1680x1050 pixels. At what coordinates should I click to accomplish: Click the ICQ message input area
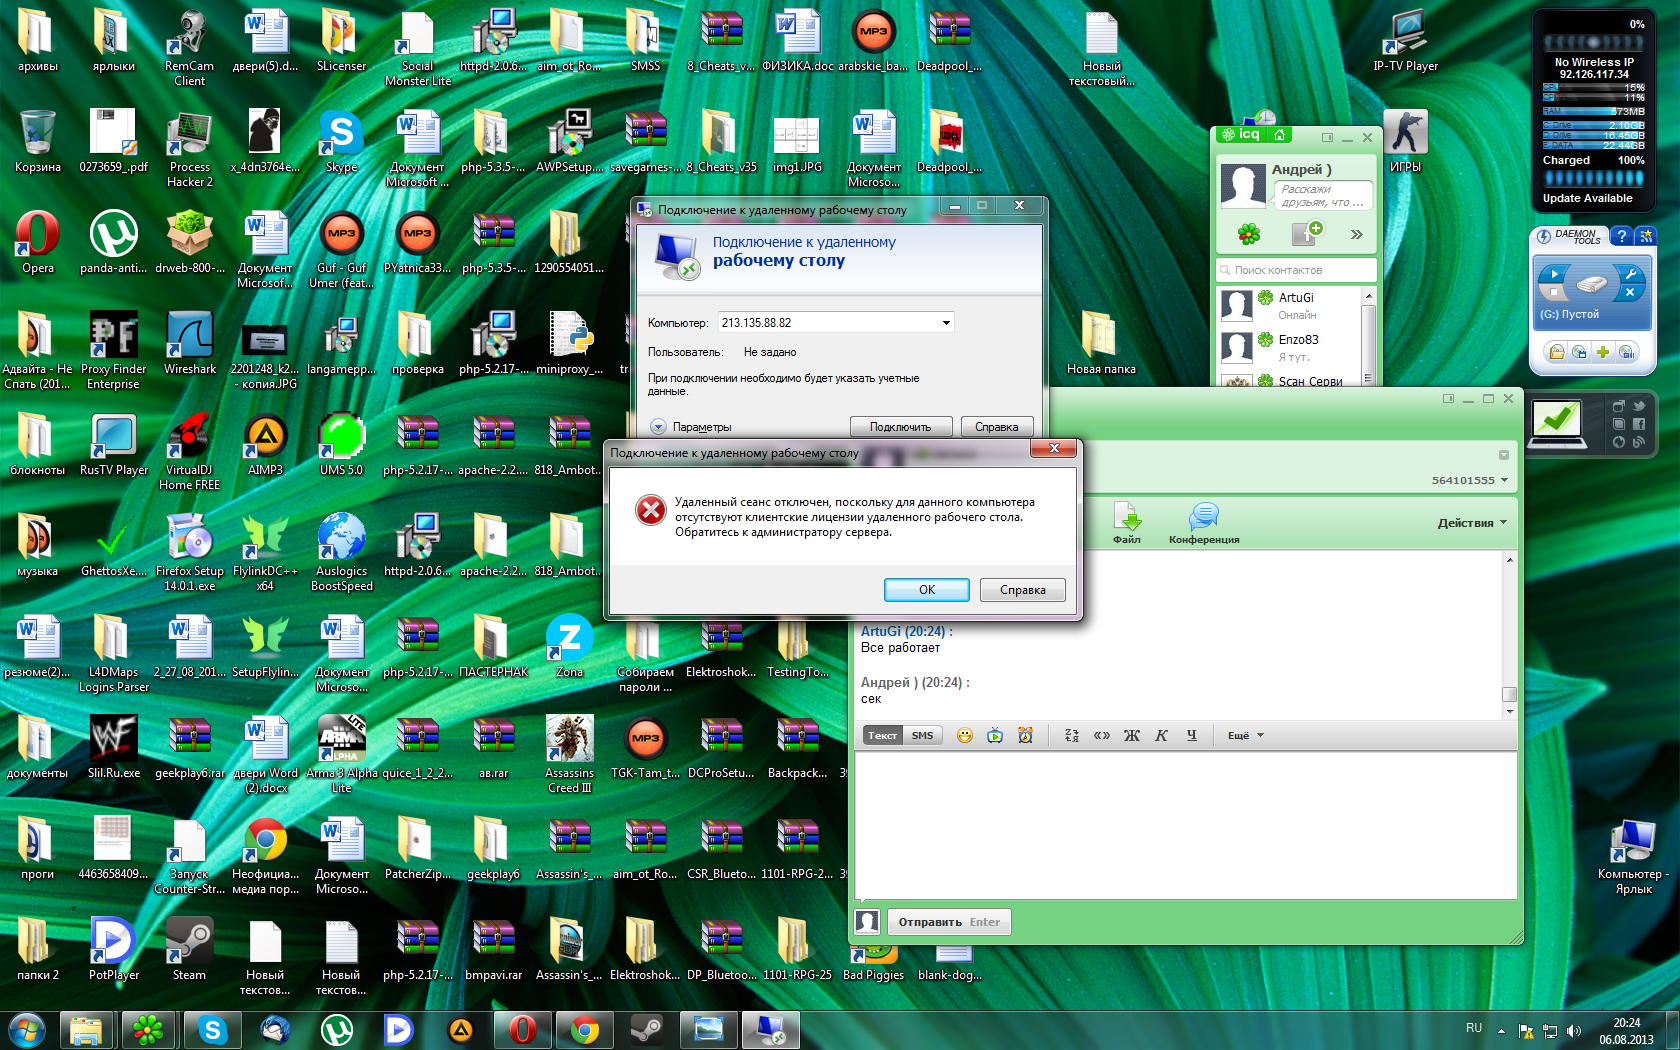(1185, 825)
